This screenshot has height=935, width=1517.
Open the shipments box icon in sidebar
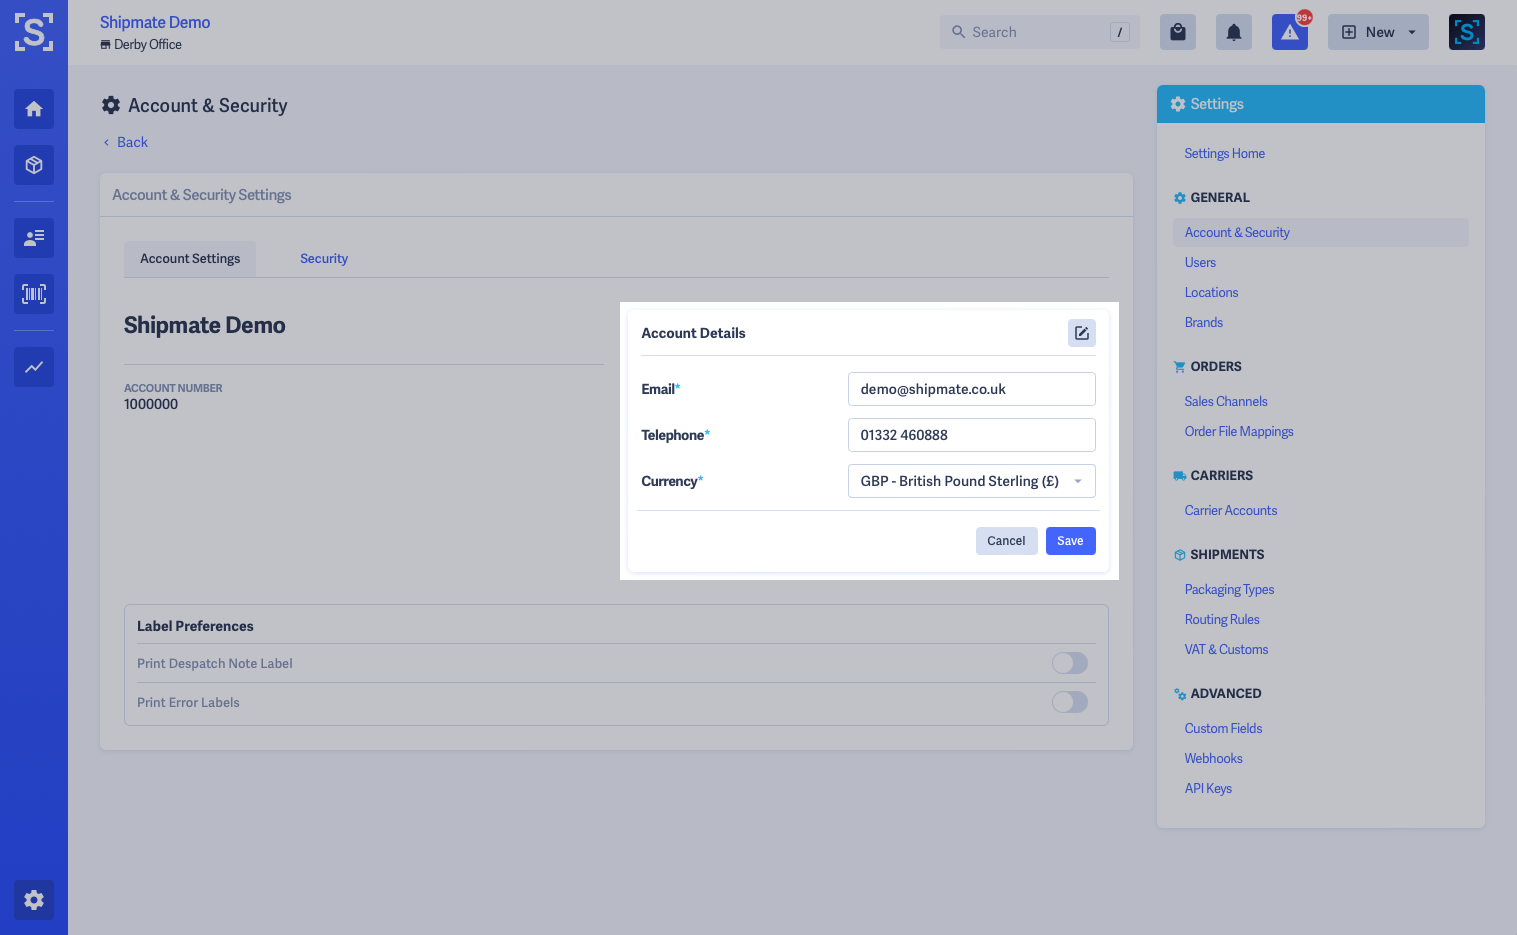[34, 165]
